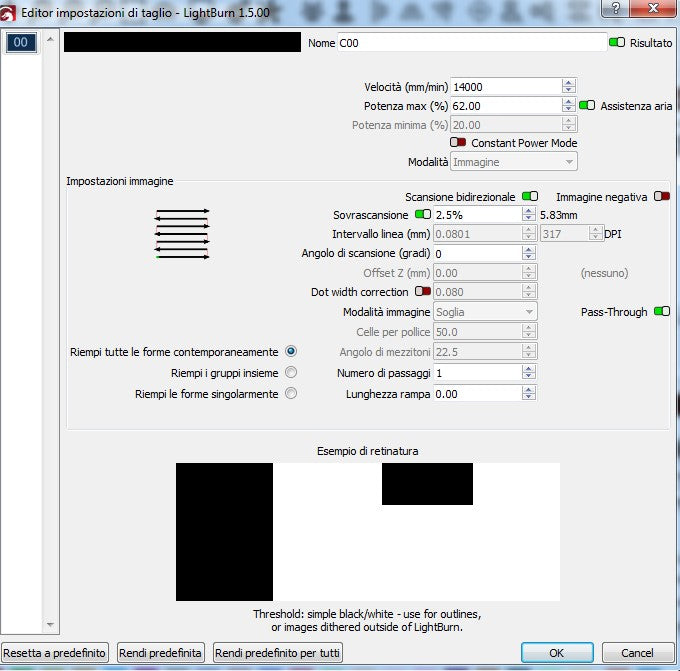
Task: Select layer 00 in the list
Action: (x=22, y=43)
